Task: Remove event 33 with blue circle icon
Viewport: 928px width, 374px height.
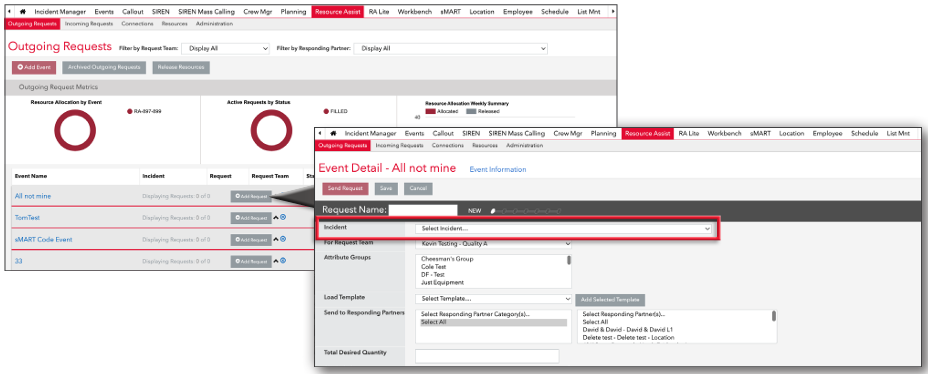Action: pyautogui.click(x=283, y=260)
